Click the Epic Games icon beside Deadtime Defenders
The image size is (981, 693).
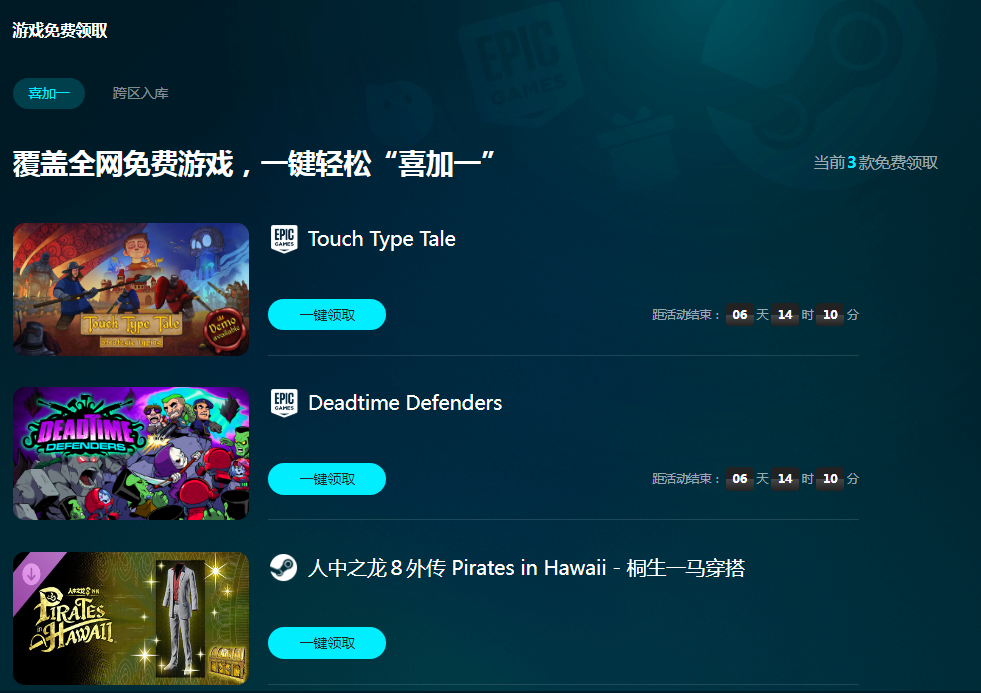tap(284, 403)
